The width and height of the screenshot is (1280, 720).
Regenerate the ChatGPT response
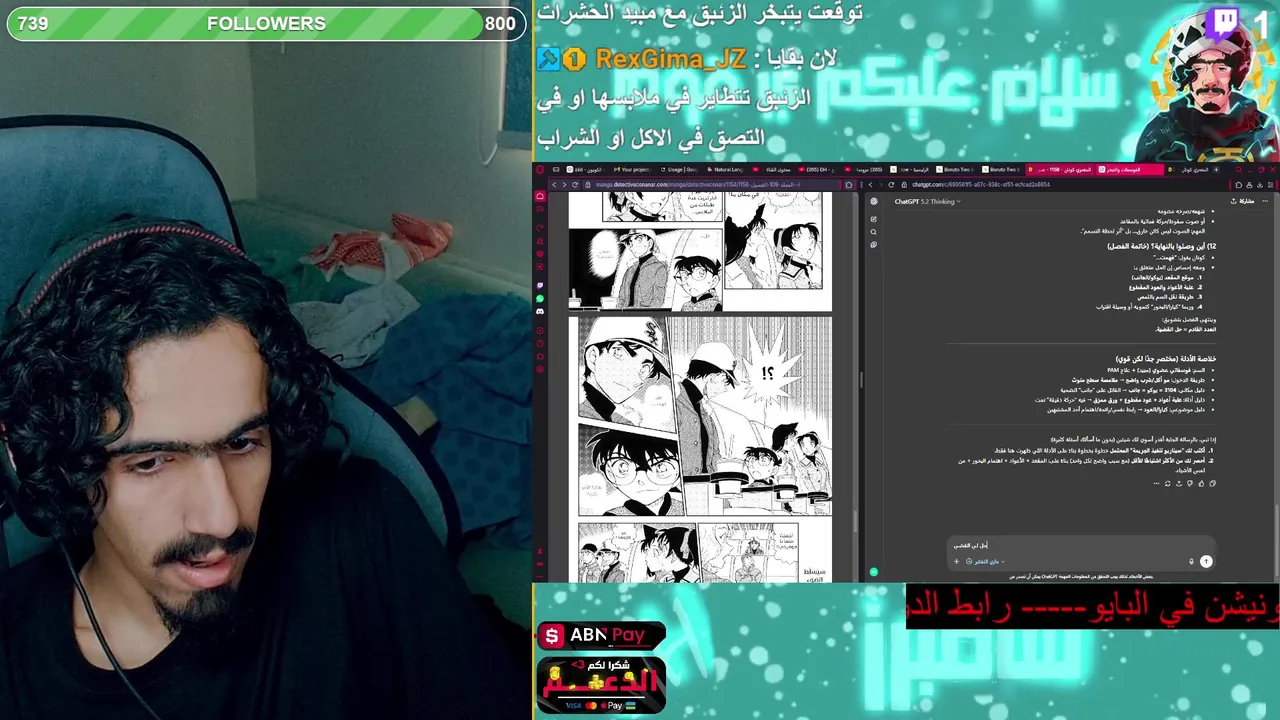1168,484
